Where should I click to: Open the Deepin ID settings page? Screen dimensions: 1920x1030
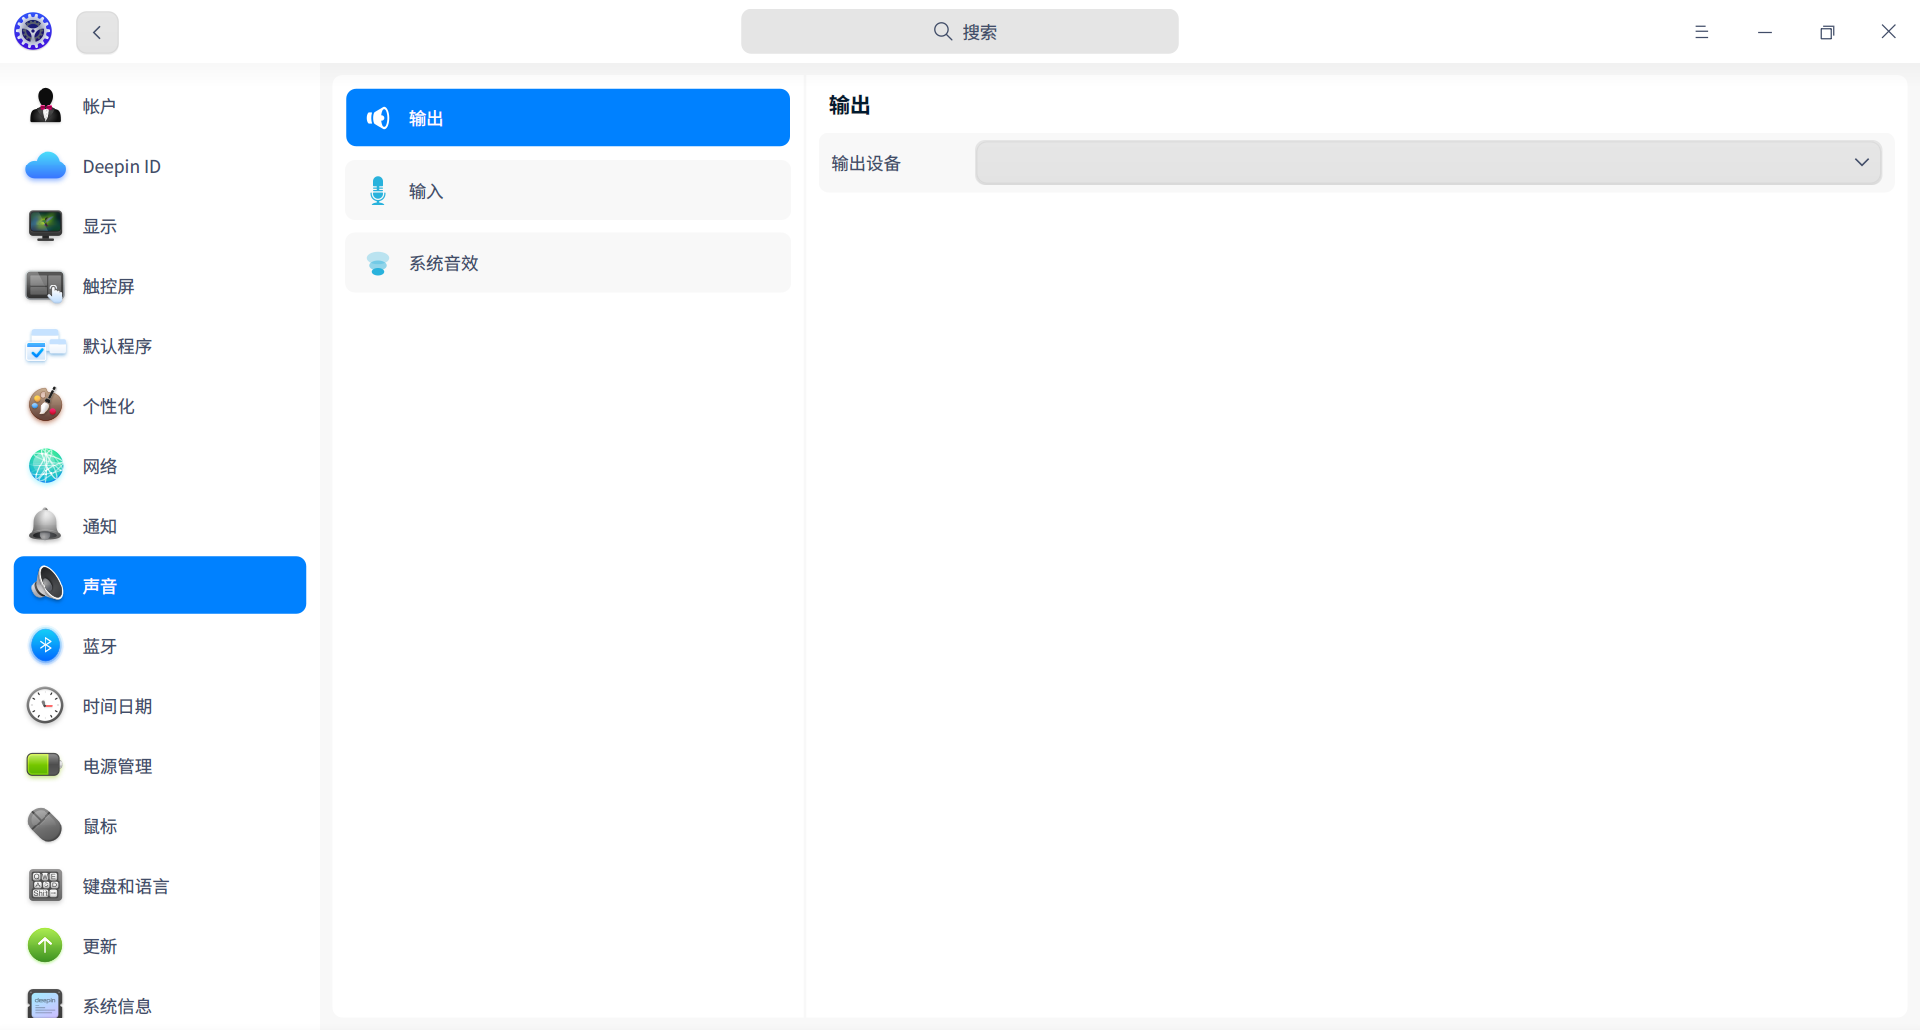pyautogui.click(x=160, y=166)
